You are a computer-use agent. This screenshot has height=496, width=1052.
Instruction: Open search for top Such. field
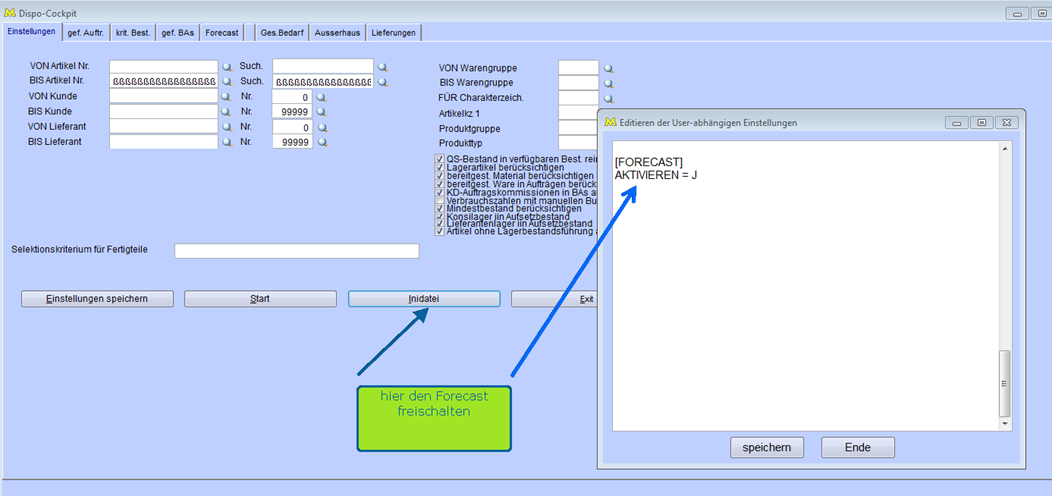[381, 67]
